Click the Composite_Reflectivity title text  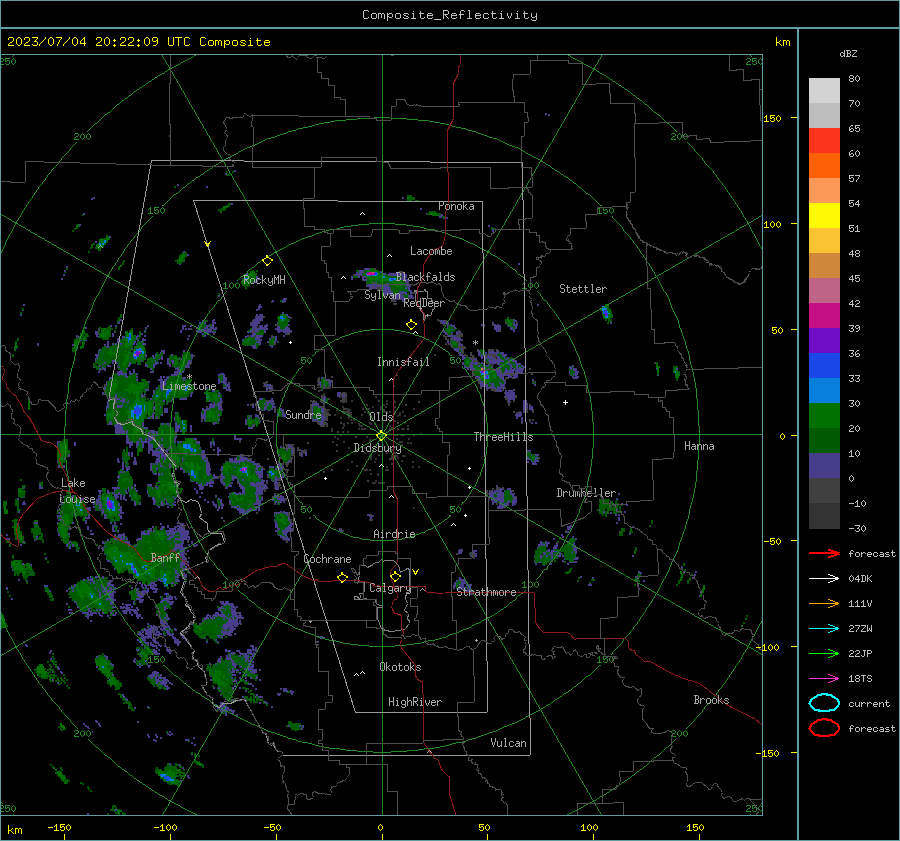click(450, 15)
